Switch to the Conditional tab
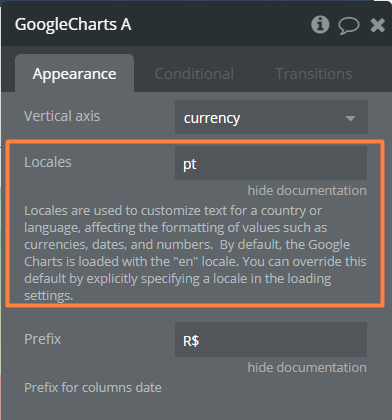The image size is (392, 420). pyautogui.click(x=194, y=74)
